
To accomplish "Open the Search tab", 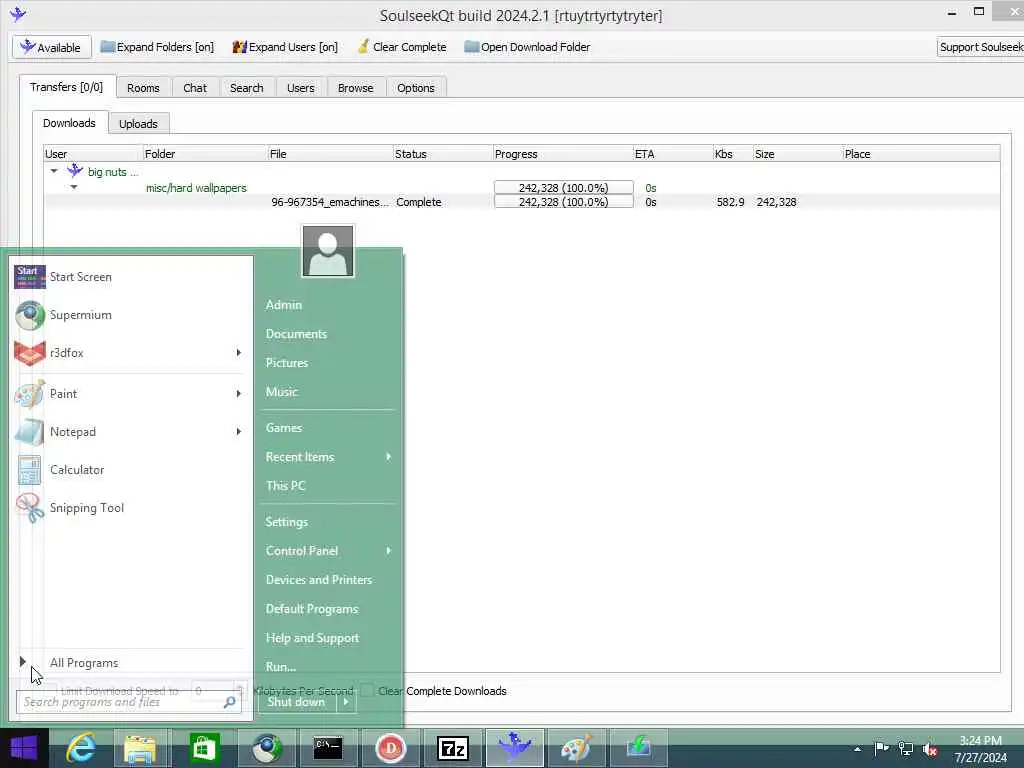I will [x=246, y=88].
